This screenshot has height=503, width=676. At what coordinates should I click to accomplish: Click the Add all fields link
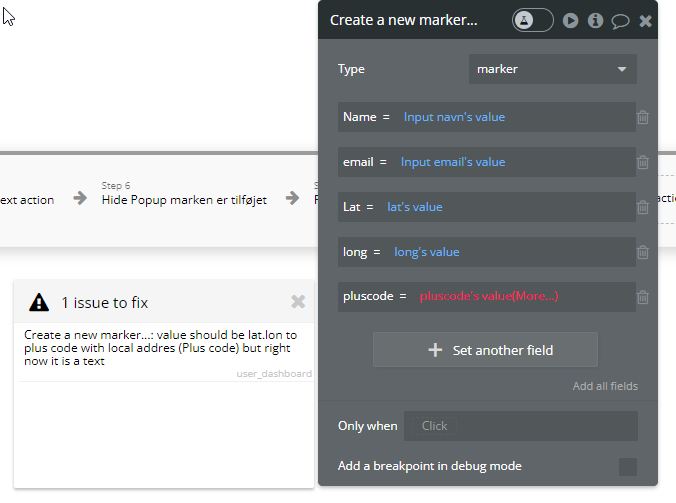[x=604, y=386]
